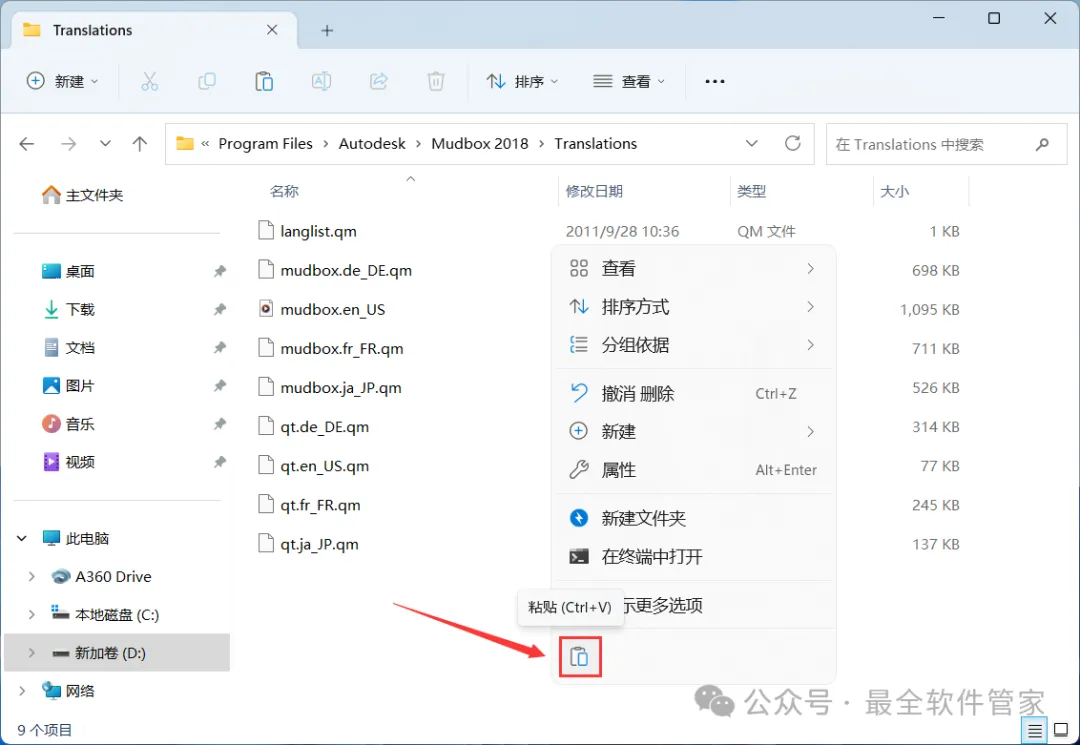This screenshot has height=745, width=1080.
Task: Sort by 名称 column header
Action: click(x=284, y=191)
